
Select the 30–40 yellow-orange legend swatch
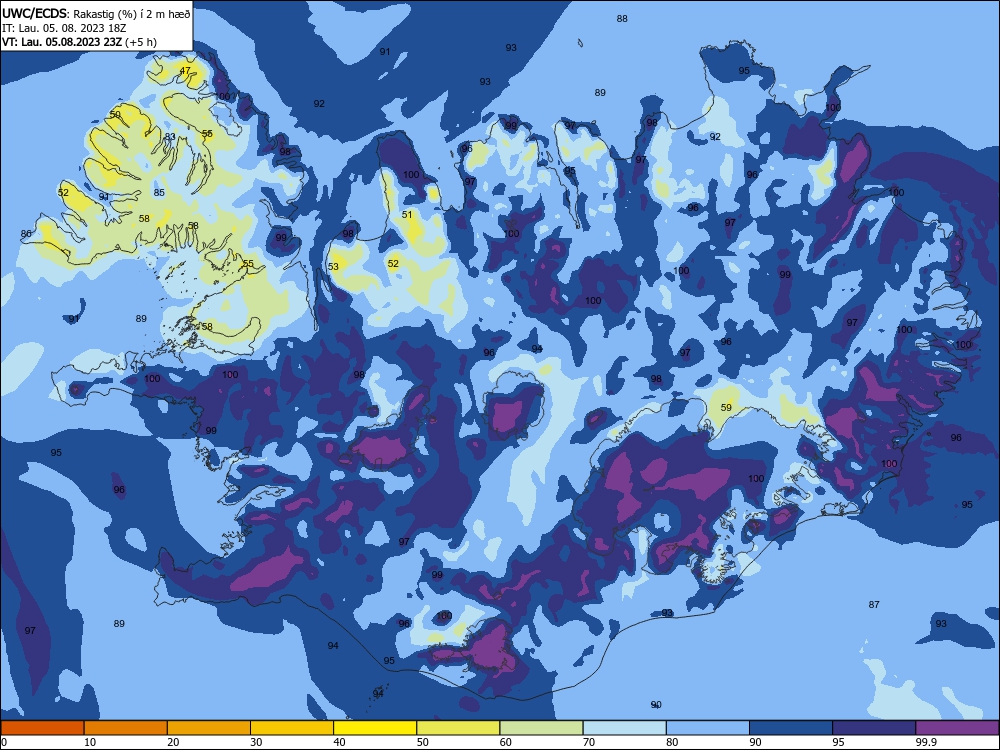pyautogui.click(x=292, y=728)
